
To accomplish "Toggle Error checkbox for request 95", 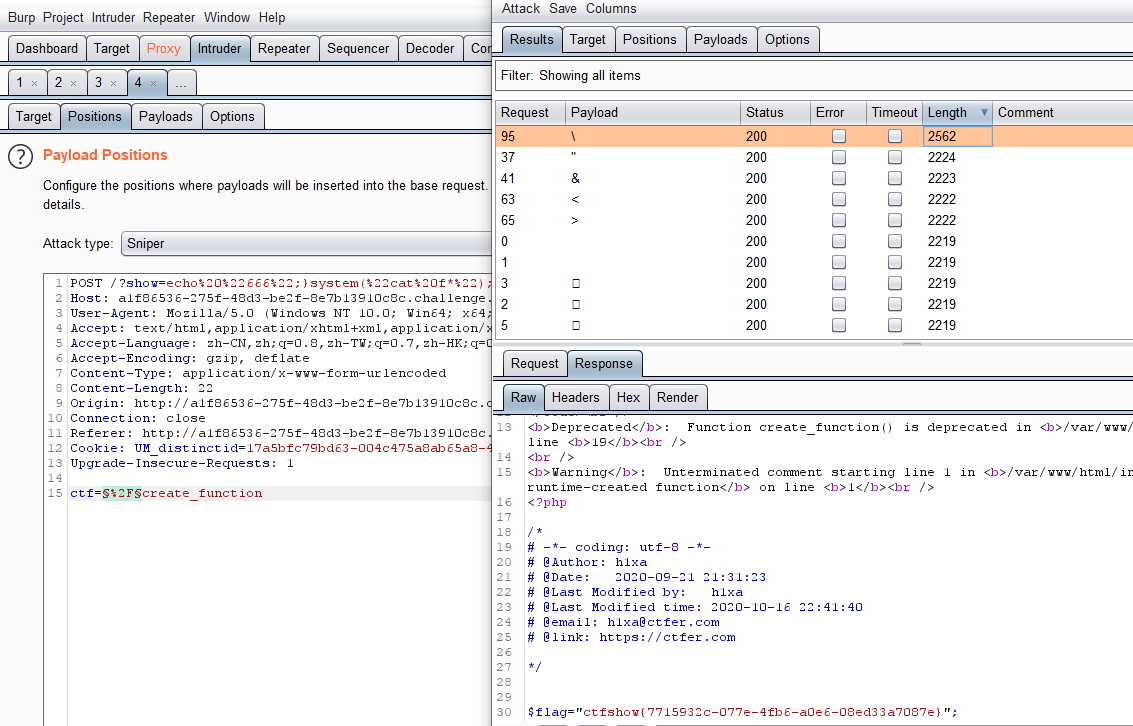I will pyautogui.click(x=839, y=136).
